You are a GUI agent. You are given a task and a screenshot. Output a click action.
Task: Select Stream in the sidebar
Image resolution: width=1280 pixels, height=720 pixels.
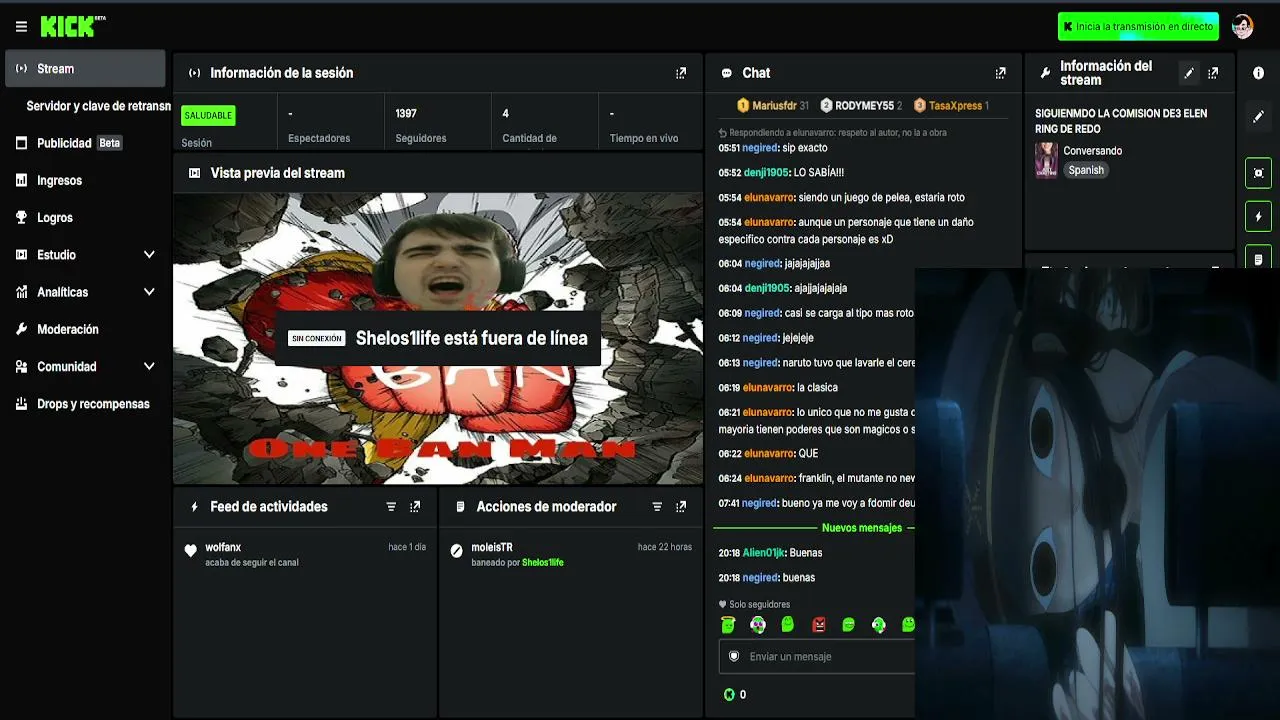[x=85, y=69]
